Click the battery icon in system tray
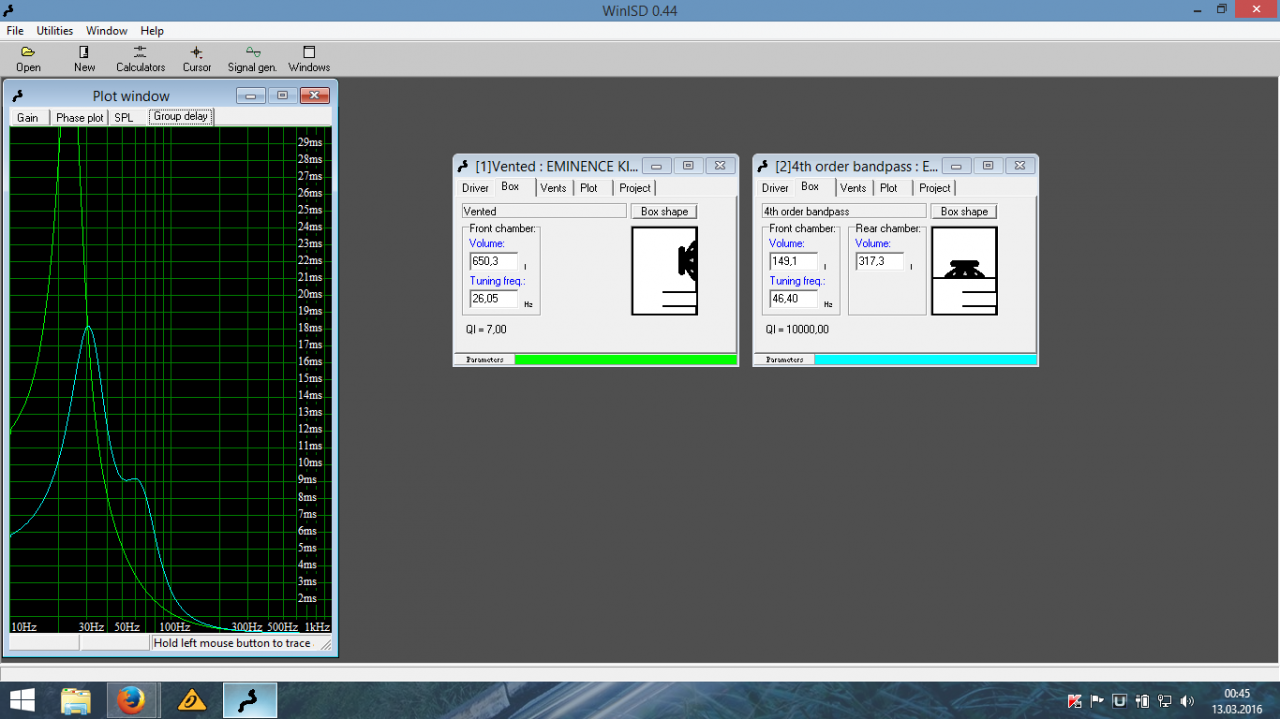 point(1142,701)
